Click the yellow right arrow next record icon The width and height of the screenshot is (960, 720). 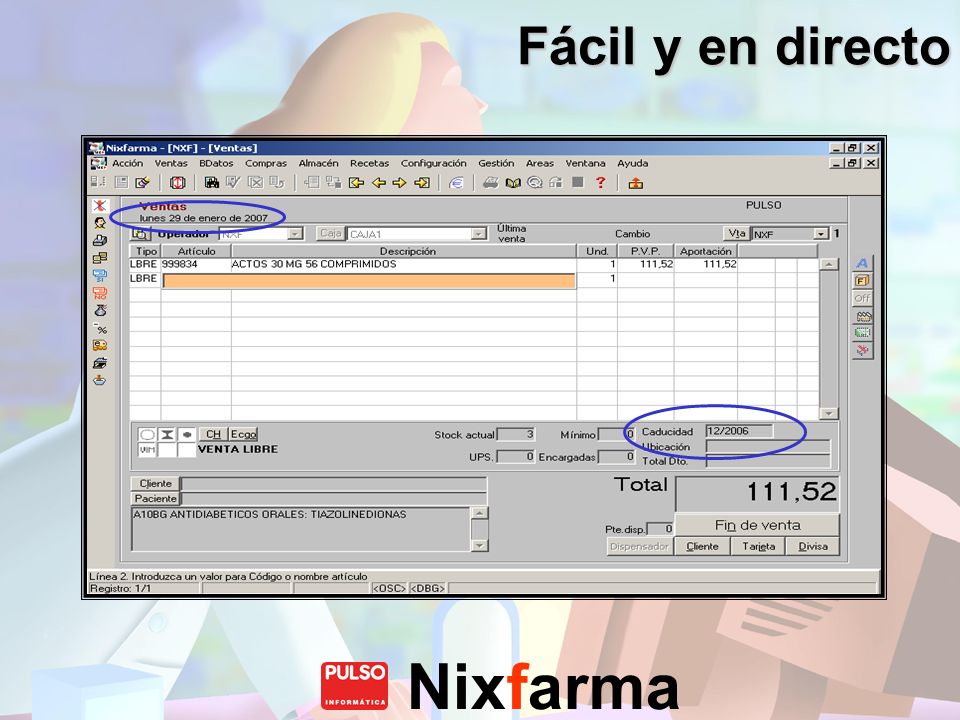[x=400, y=182]
